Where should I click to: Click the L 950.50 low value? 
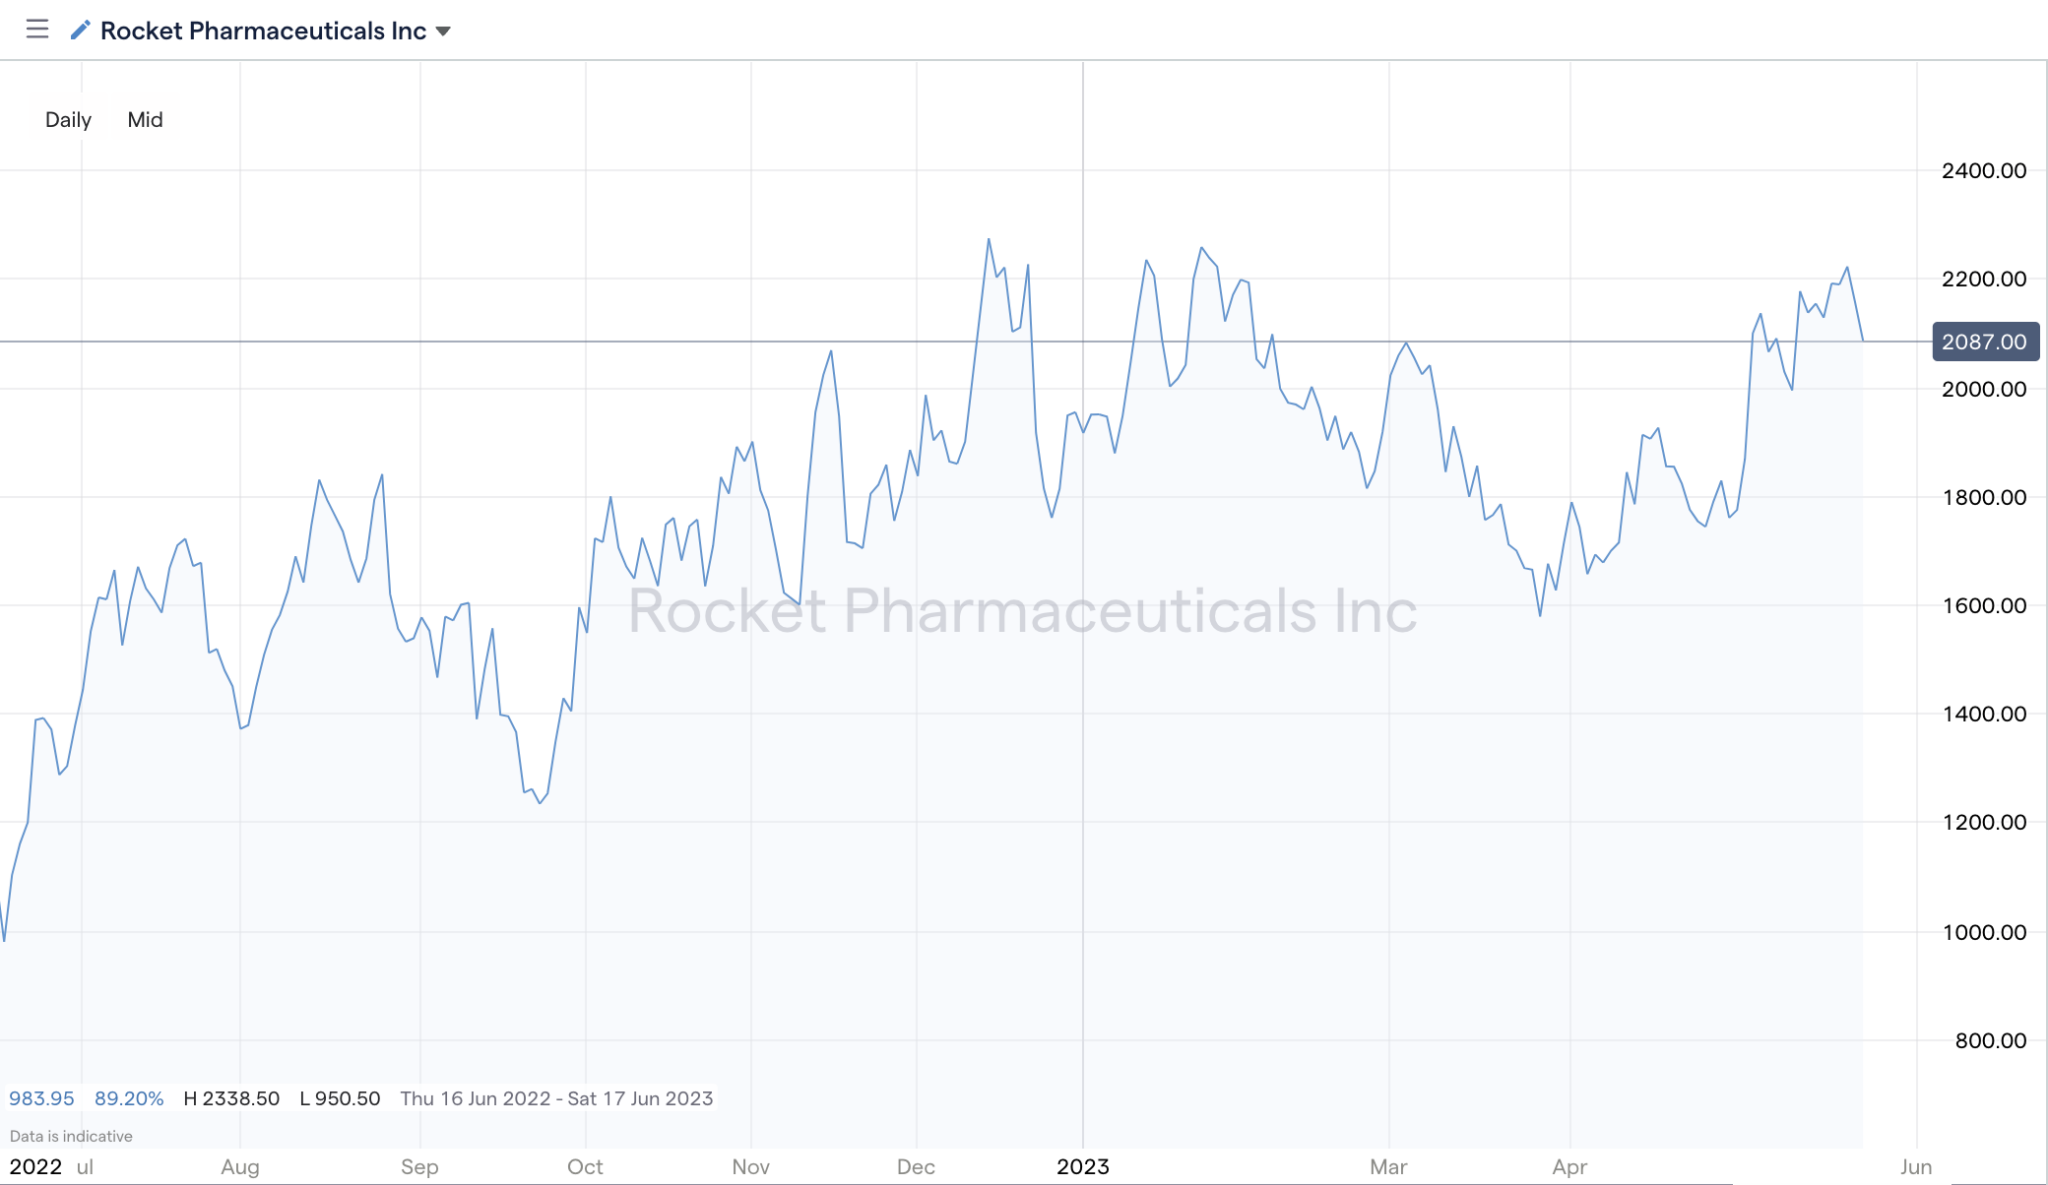pyautogui.click(x=340, y=1098)
